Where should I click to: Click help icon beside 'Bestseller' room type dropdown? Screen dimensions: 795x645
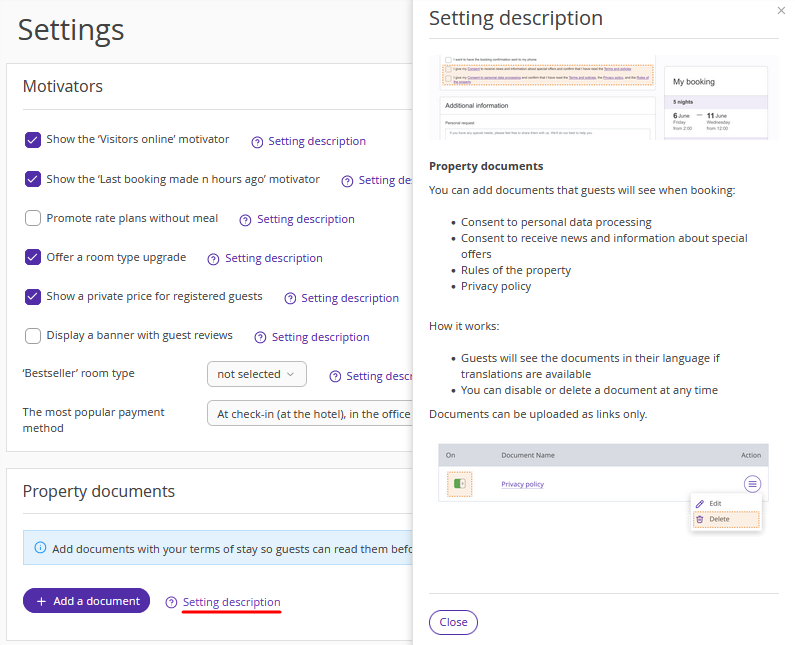[335, 377]
